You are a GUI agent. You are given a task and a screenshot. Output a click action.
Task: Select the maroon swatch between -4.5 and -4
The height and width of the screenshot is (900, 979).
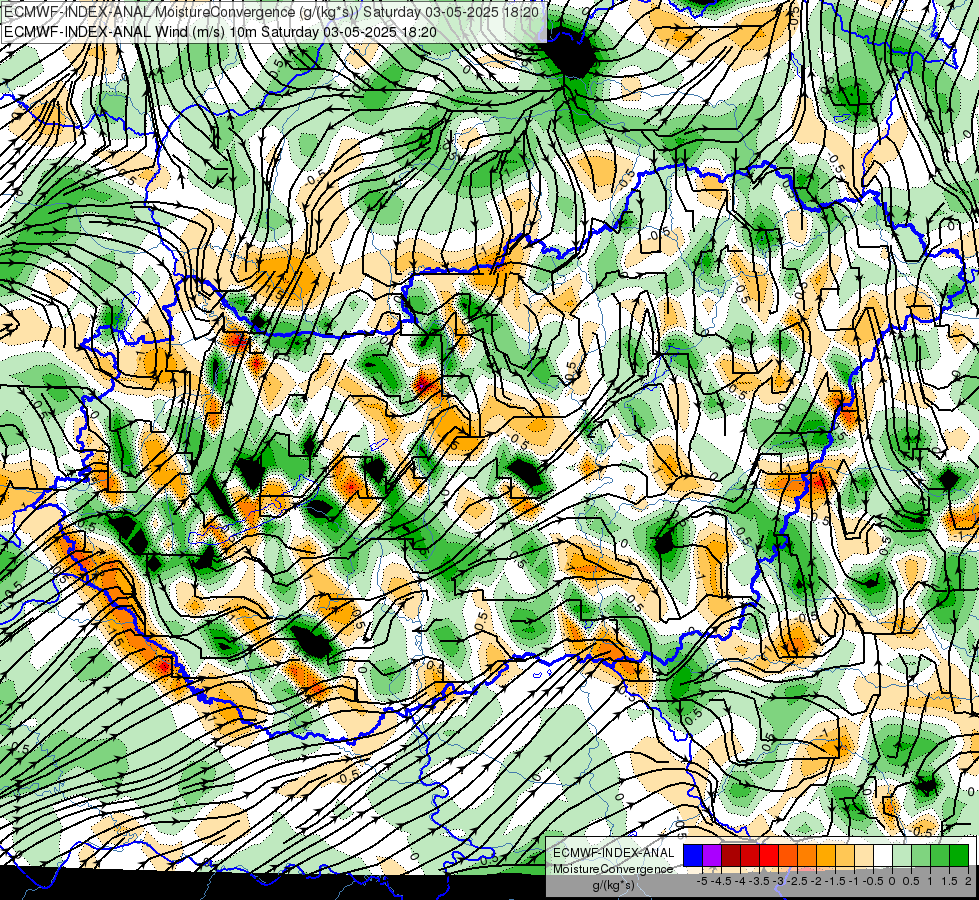click(731, 856)
